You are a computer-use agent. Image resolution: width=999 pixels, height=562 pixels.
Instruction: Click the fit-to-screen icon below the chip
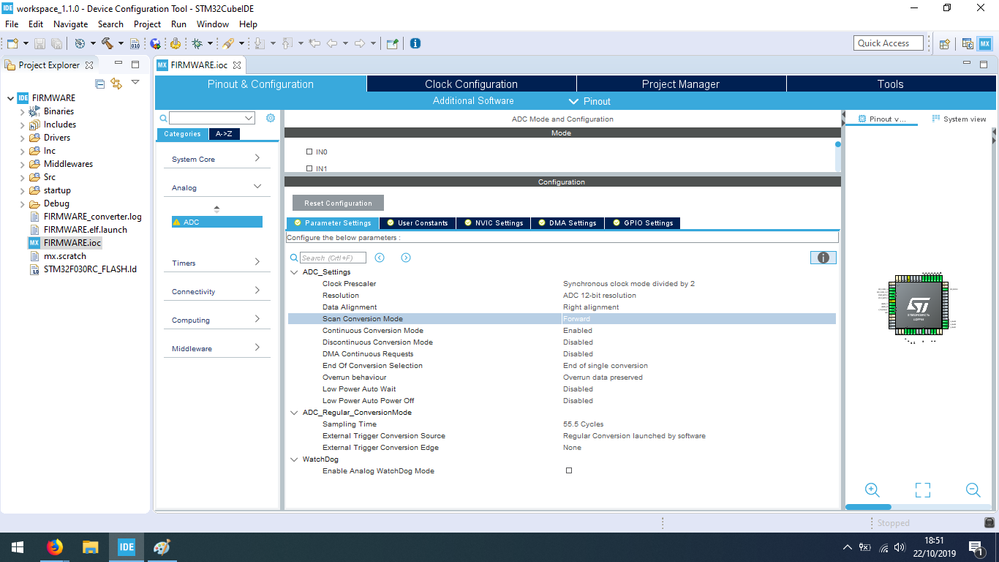click(x=923, y=489)
